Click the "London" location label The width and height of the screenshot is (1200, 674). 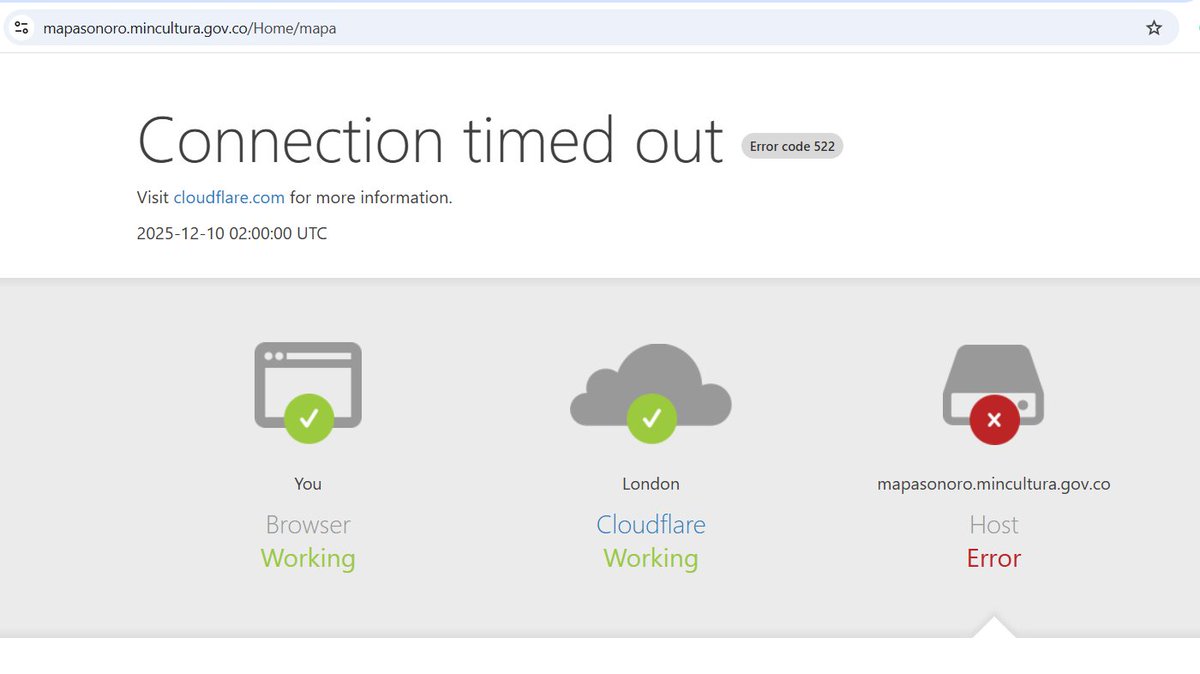(651, 484)
